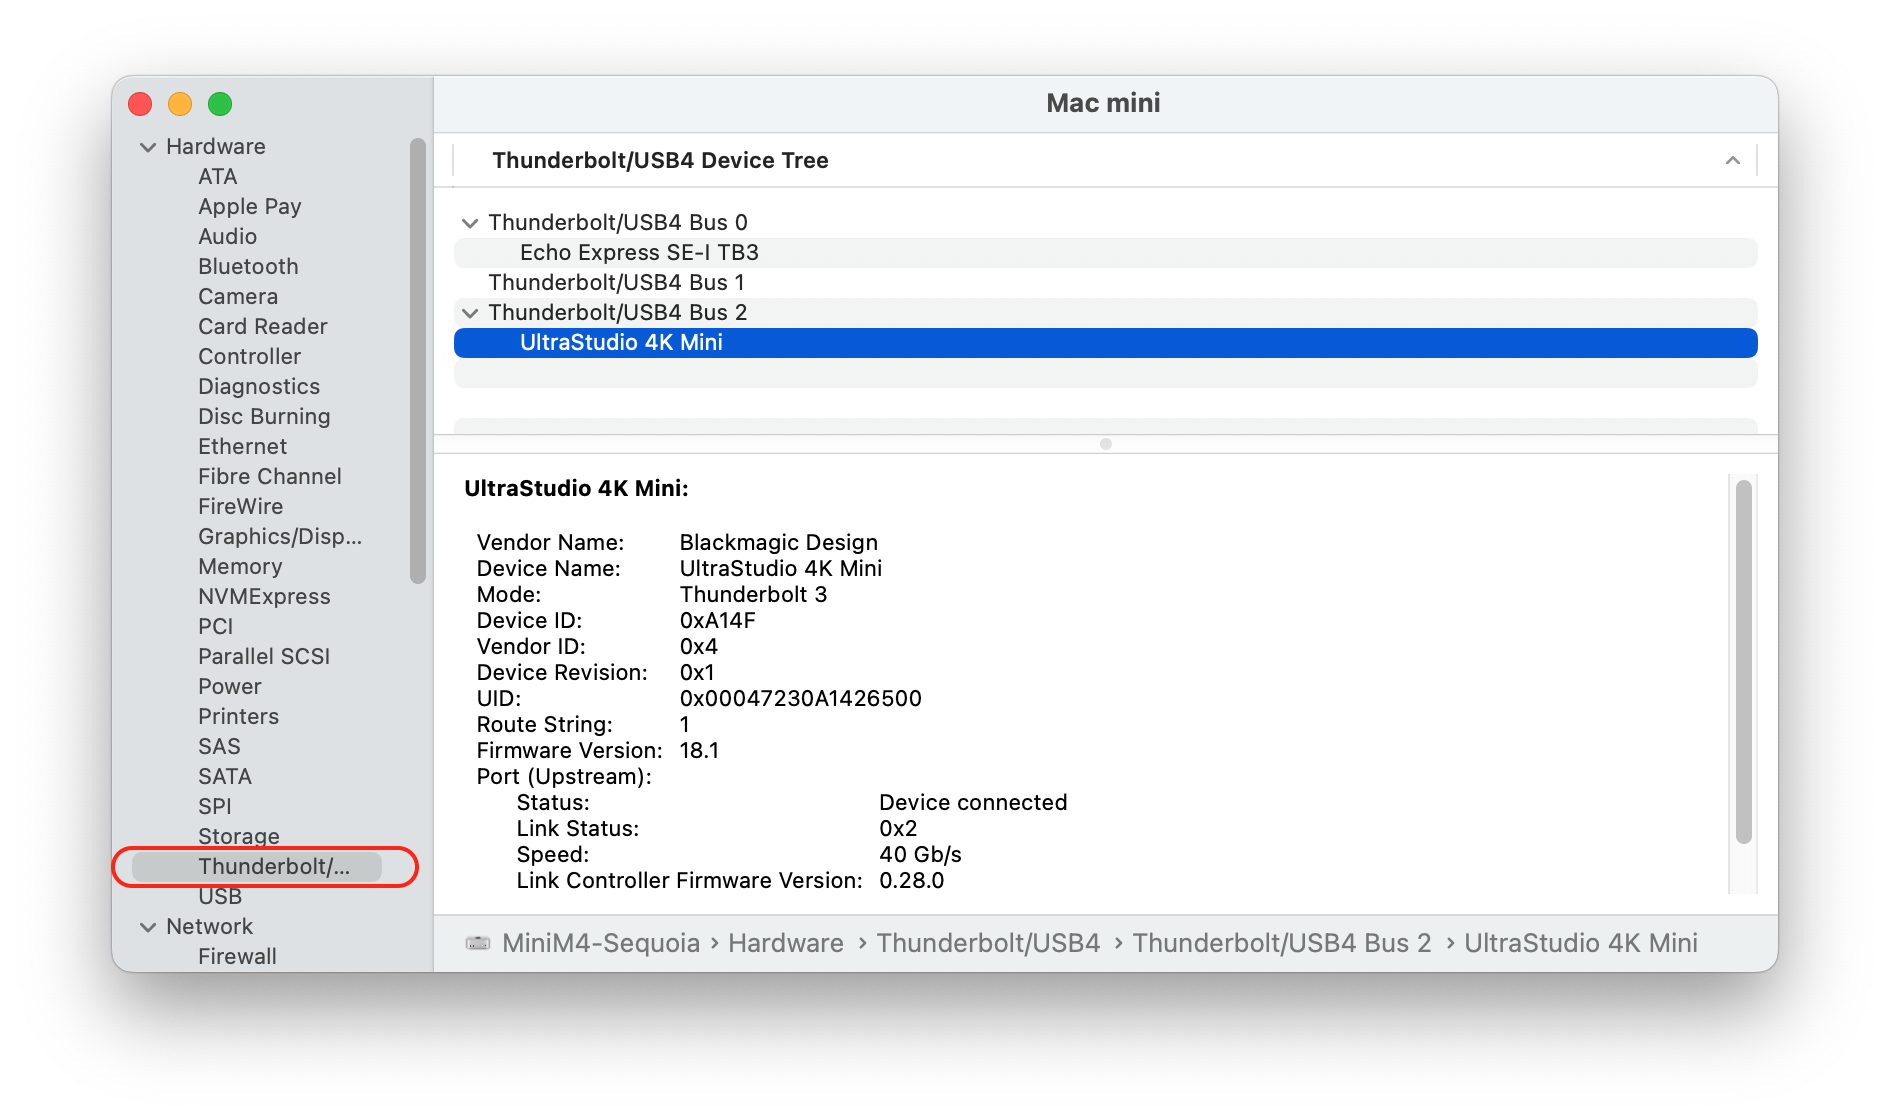Open the Firewall network category

[x=237, y=957]
